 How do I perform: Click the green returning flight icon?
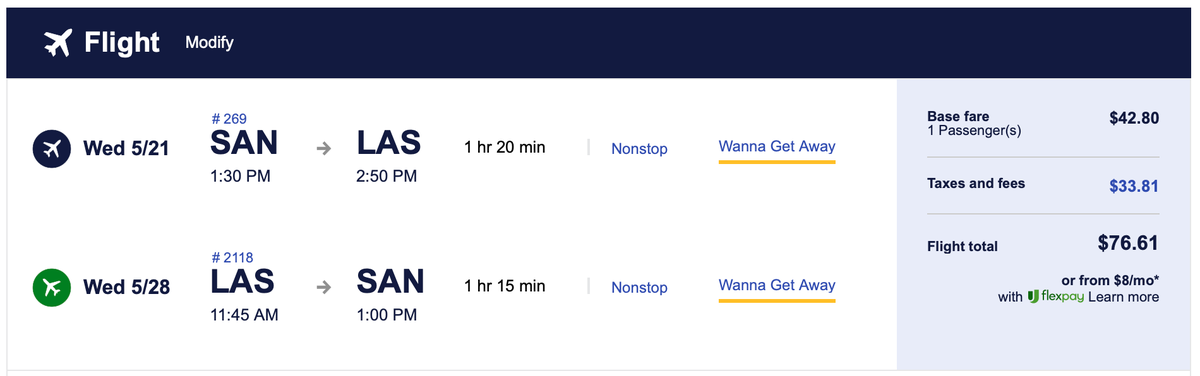coord(51,287)
